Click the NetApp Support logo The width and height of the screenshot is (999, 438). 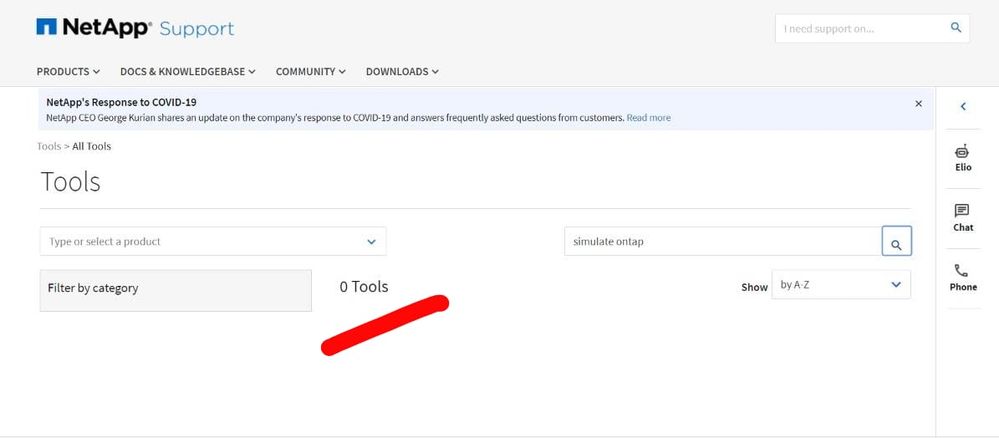tap(135, 28)
